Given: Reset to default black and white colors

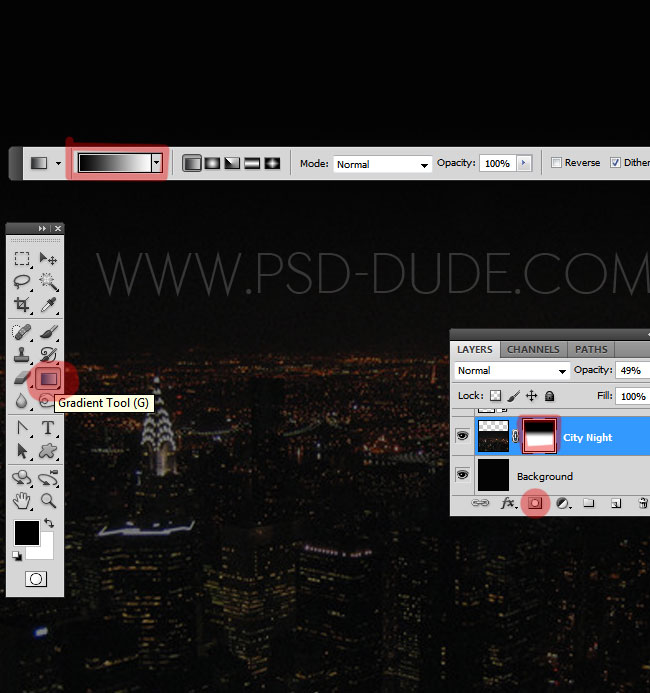Looking at the screenshot, I should click(17, 556).
